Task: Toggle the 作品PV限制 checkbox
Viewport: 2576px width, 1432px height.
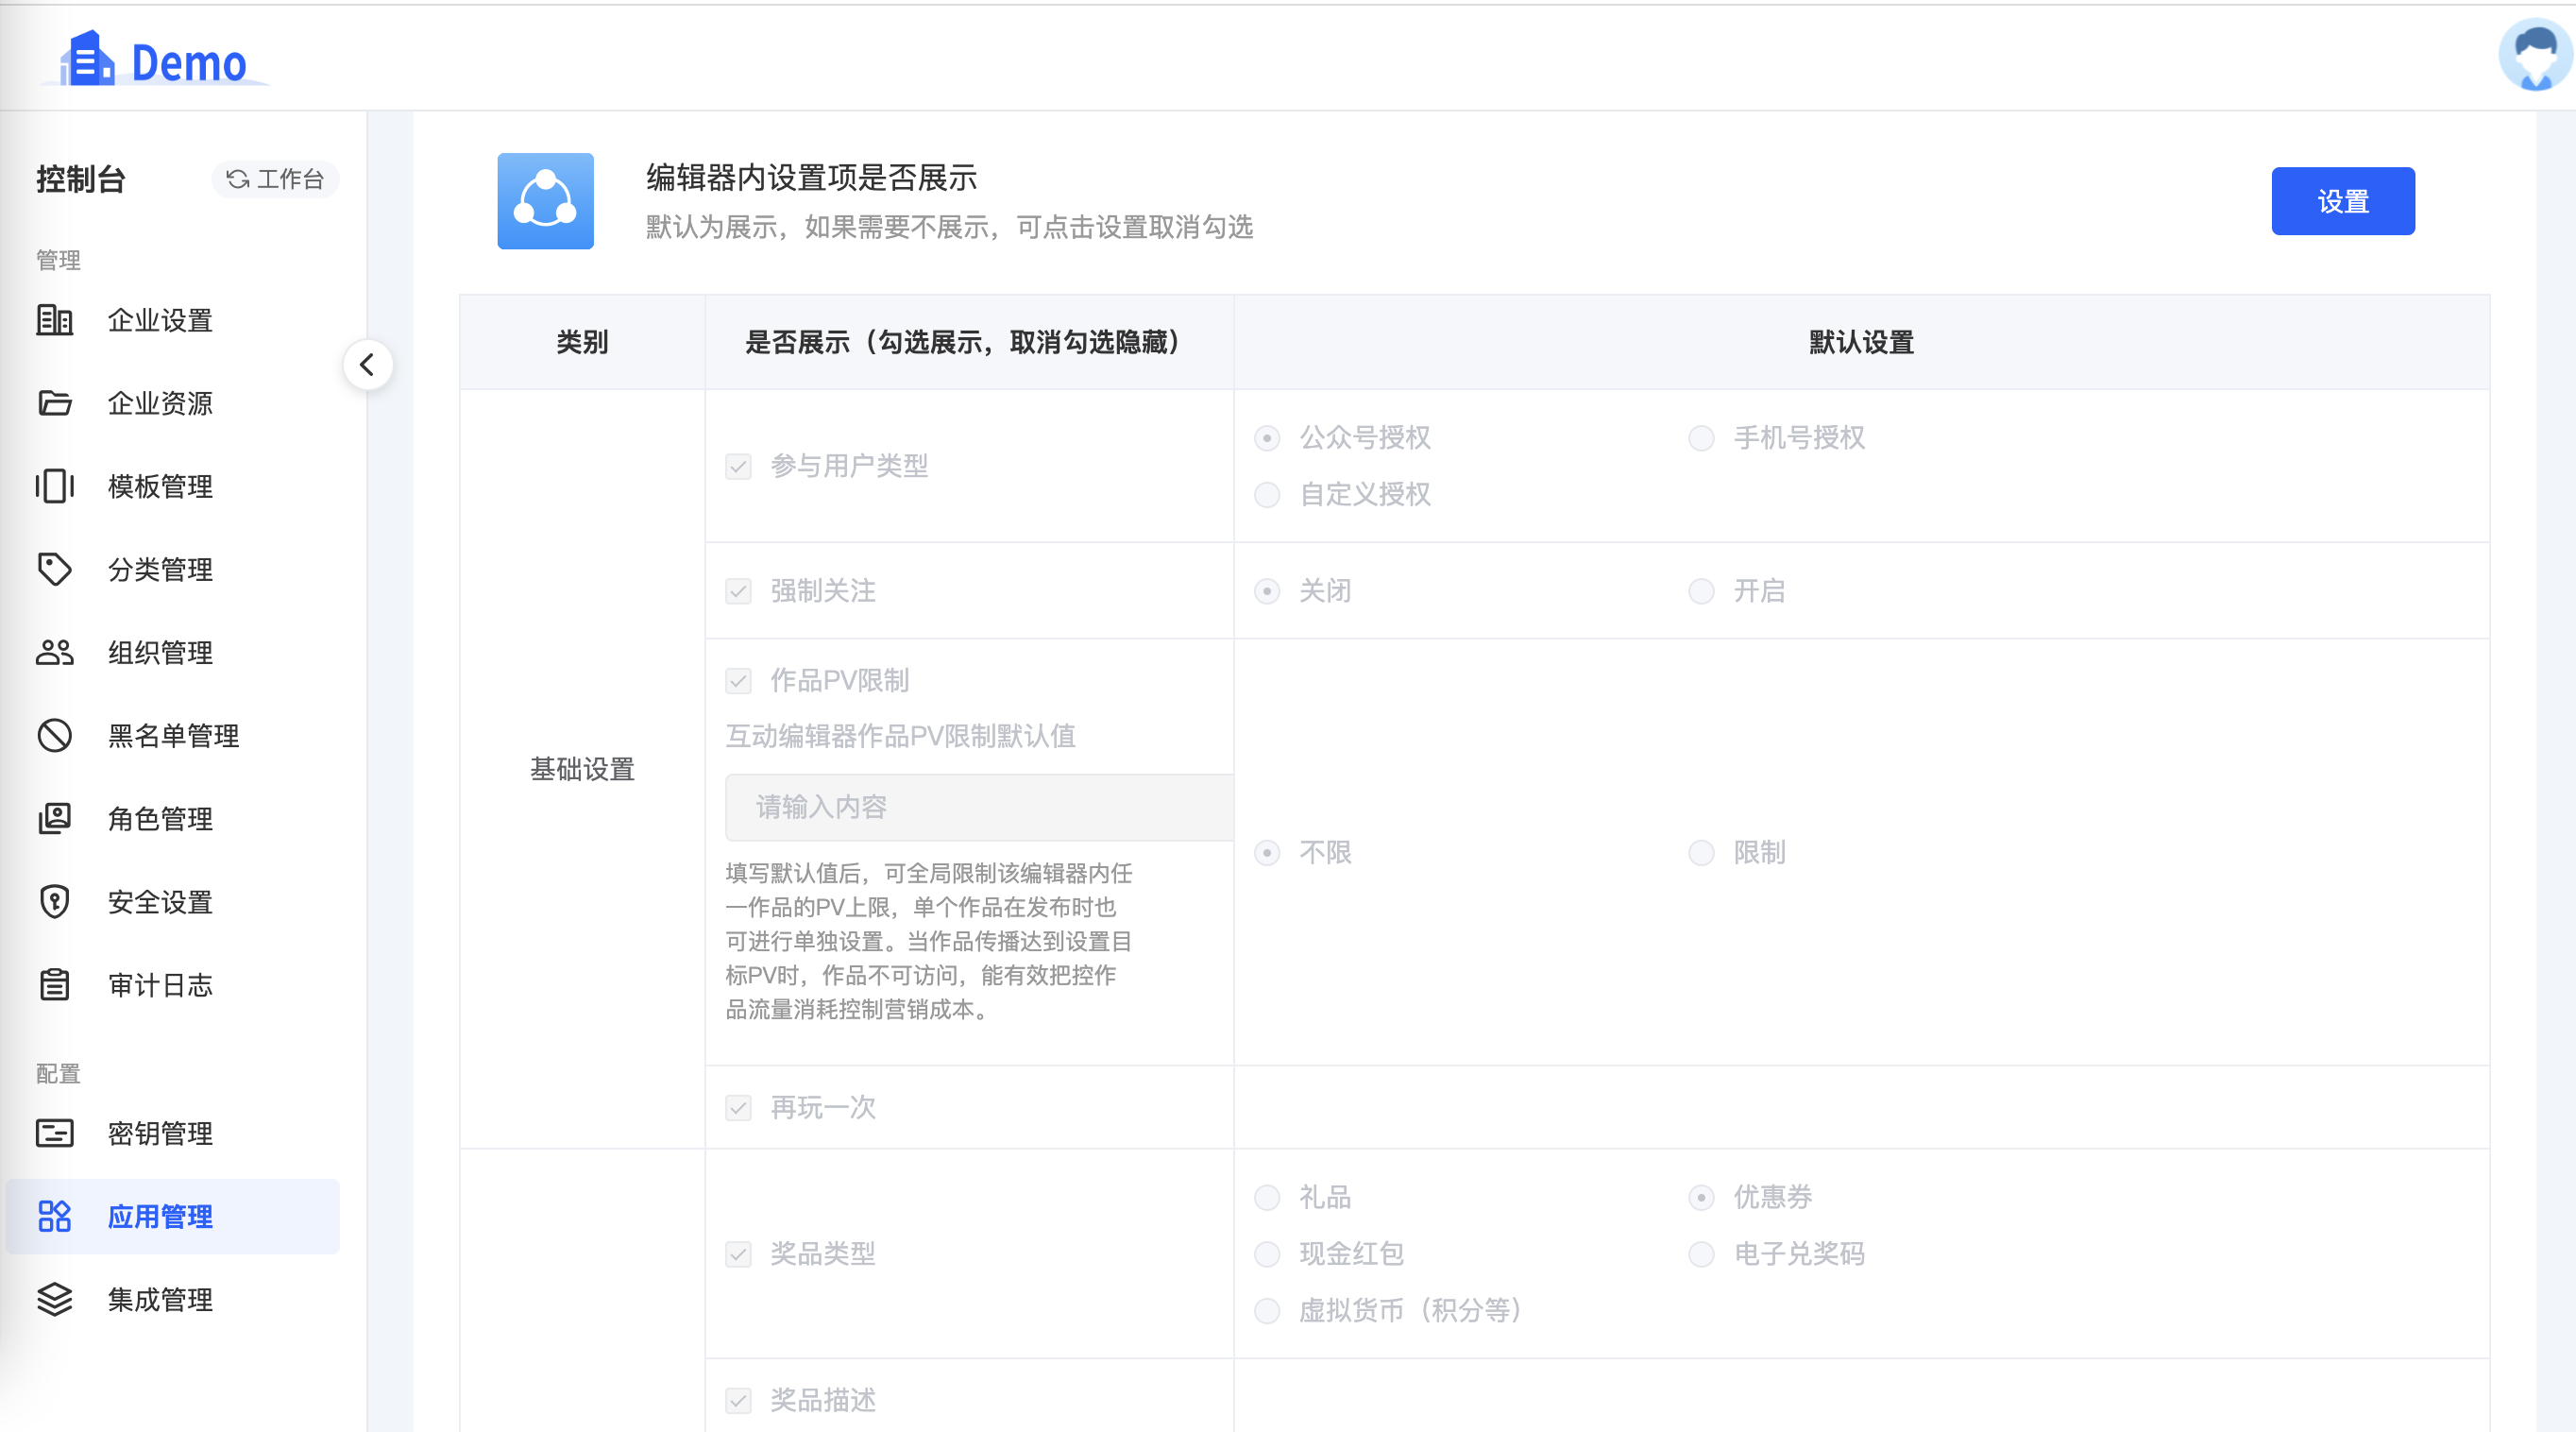Action: (738, 681)
